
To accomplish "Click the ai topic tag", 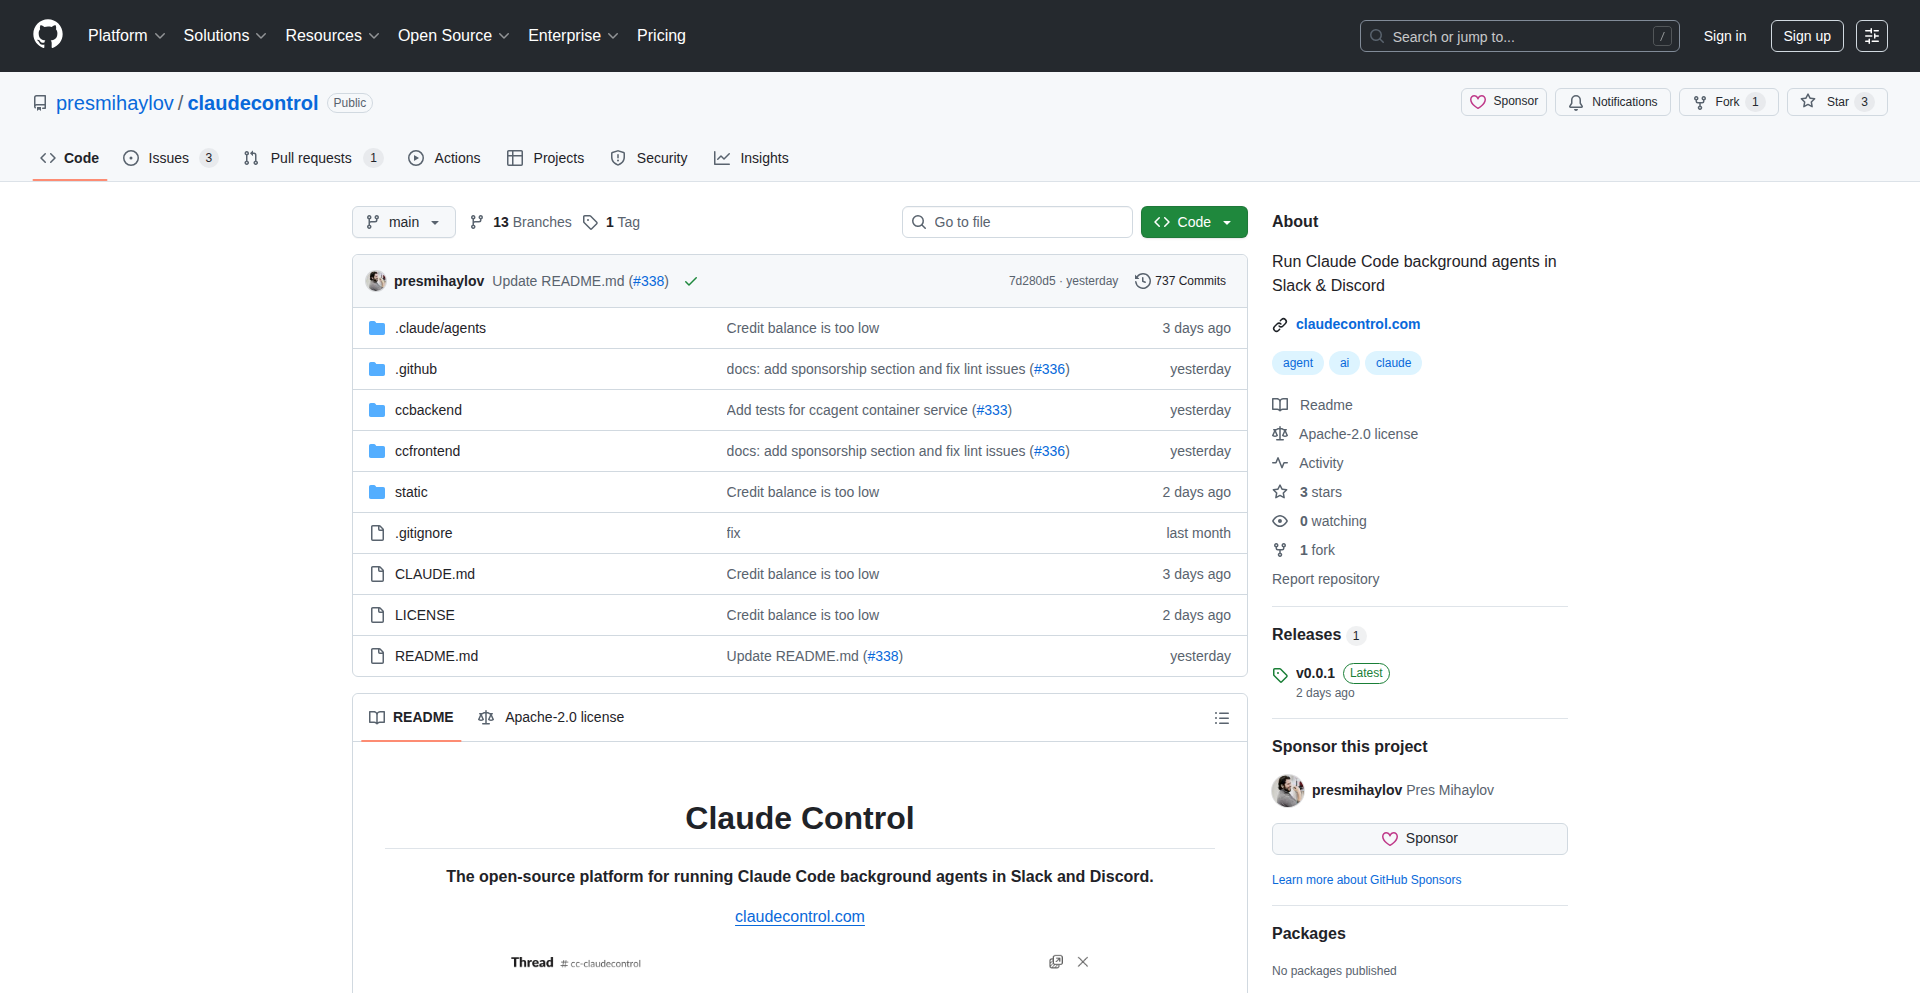I will click(x=1344, y=363).
